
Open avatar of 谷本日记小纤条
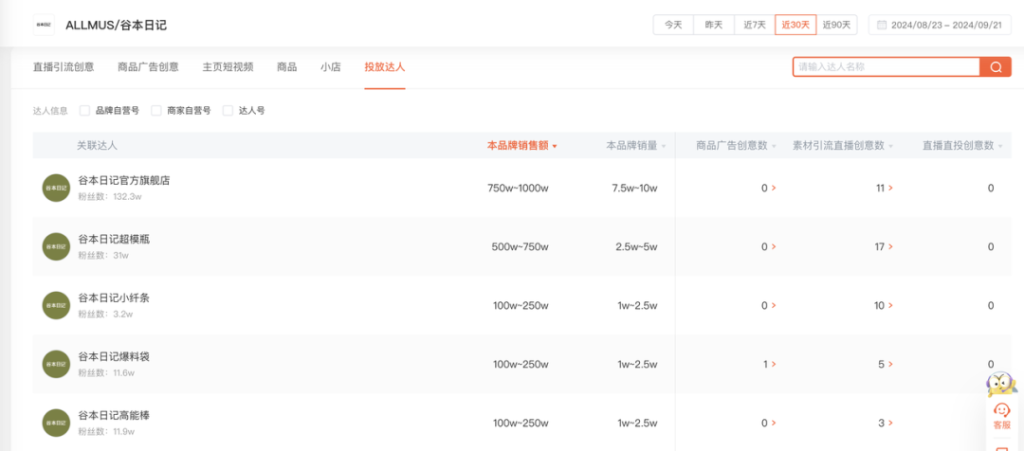[56, 305]
